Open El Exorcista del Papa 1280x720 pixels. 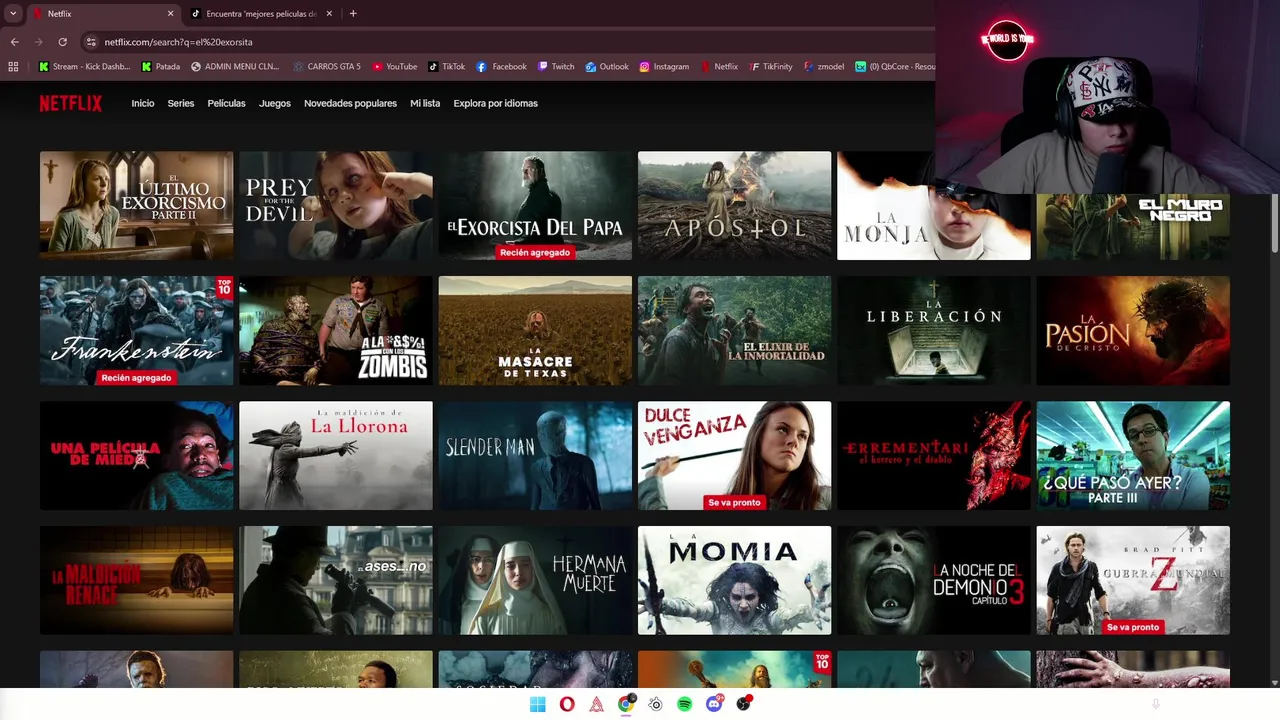coord(535,205)
